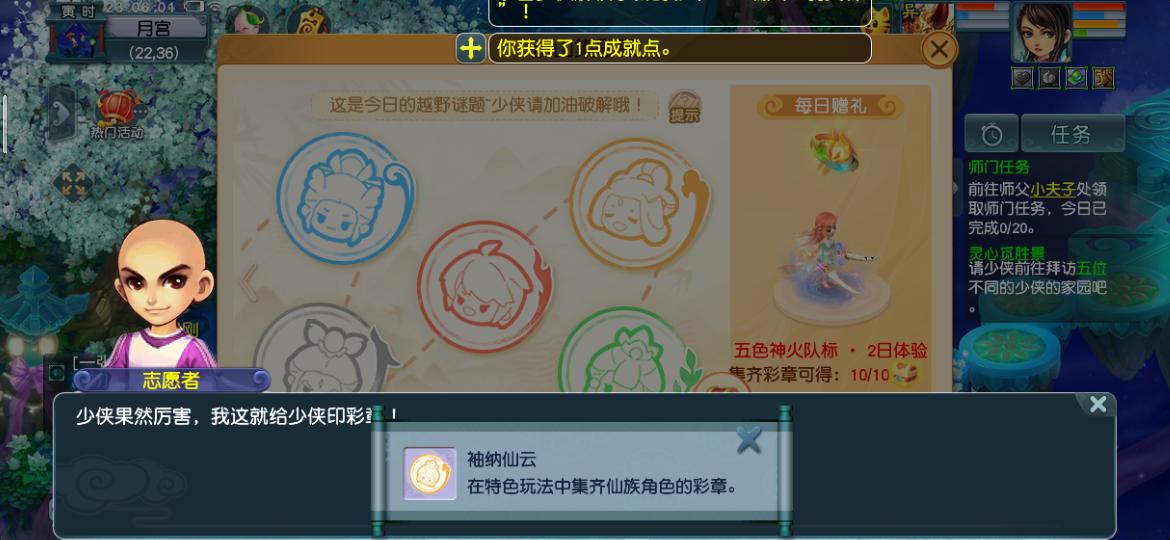Viewport: 1170px width, 540px height.
Task: Click the 提示 hint icon
Action: coord(684,107)
